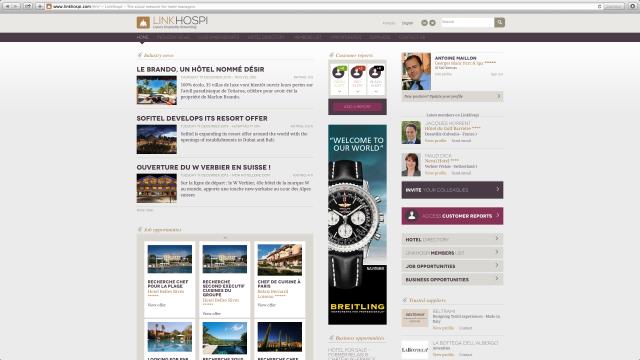The image size is (640, 360).
Task: Click the person icon on Access Customer Reports
Action: pyautogui.click(x=411, y=216)
